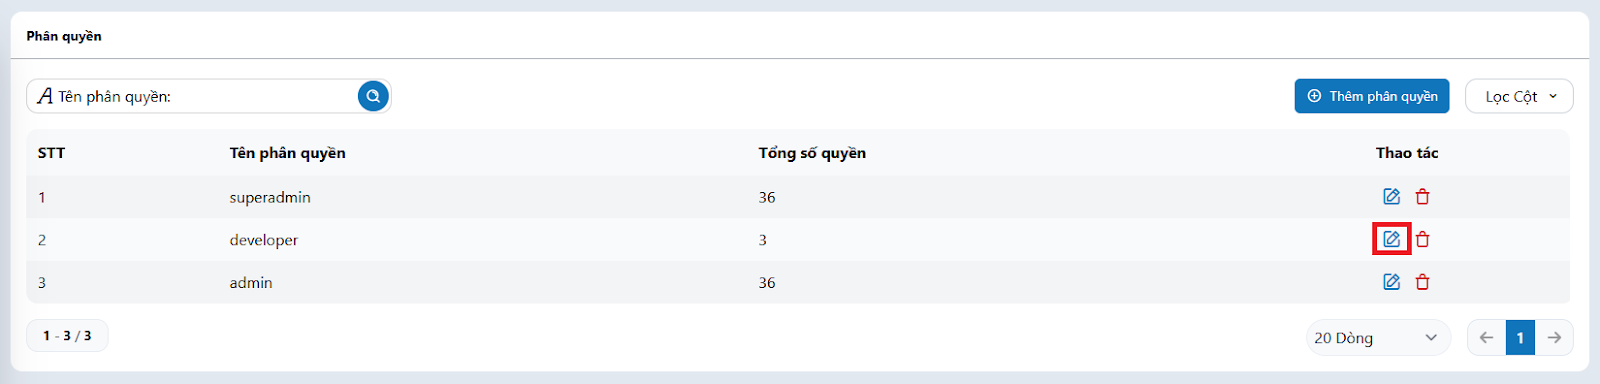Screen dimensions: 1600x384
Task: Click the Phân quyền page title
Action: [x=64, y=36]
